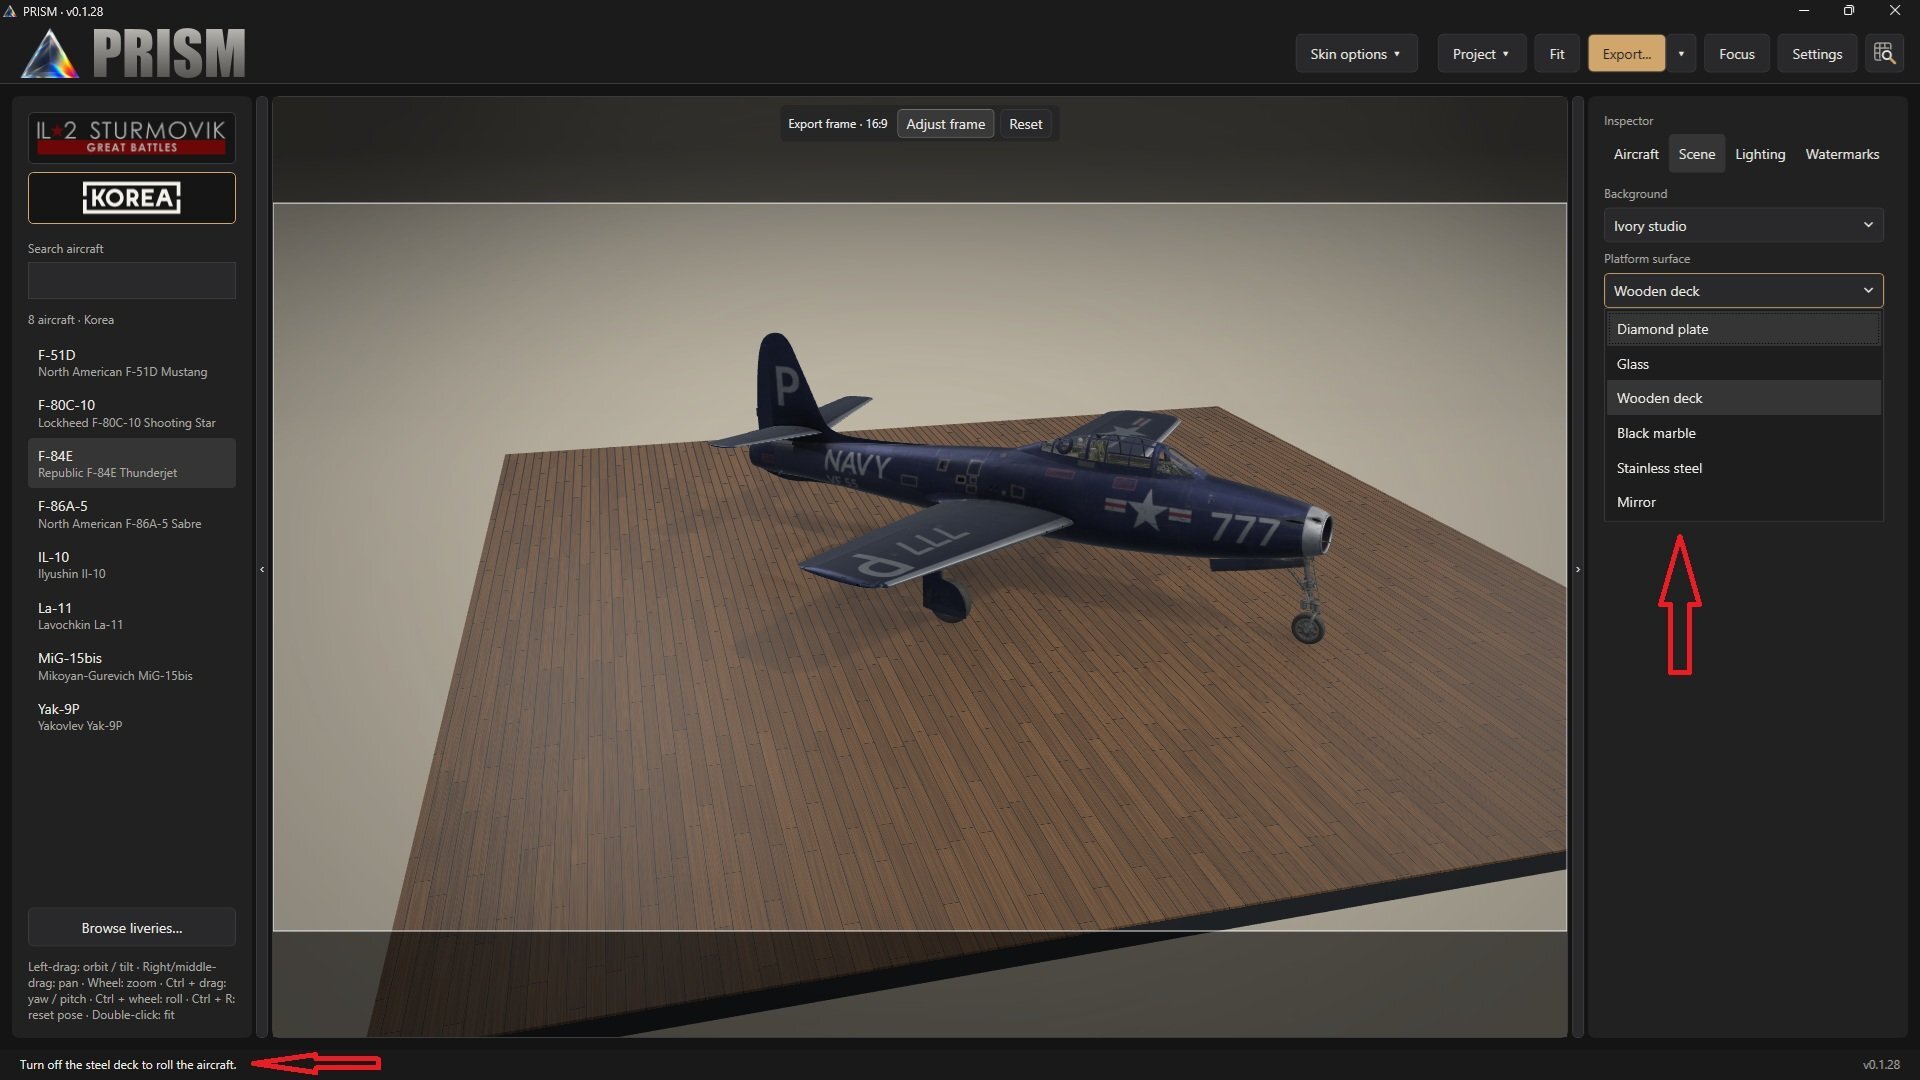The image size is (1920, 1080).
Task: Choose Black marble platform surface
Action: (x=1743, y=433)
